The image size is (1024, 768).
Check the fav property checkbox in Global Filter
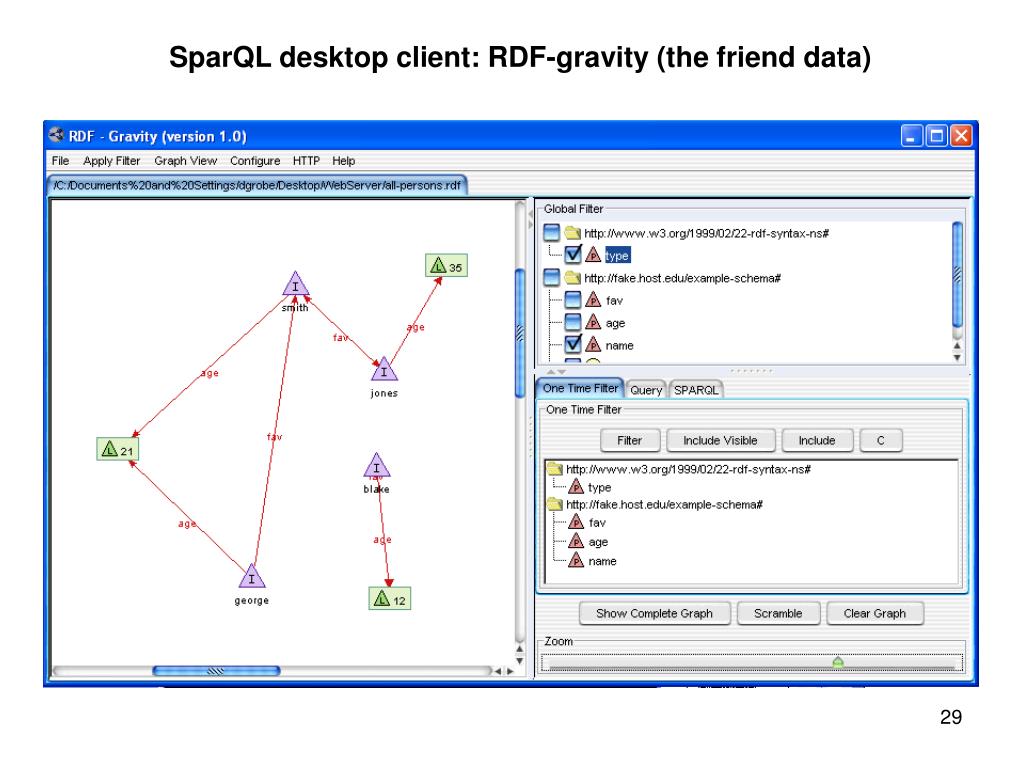pos(573,300)
